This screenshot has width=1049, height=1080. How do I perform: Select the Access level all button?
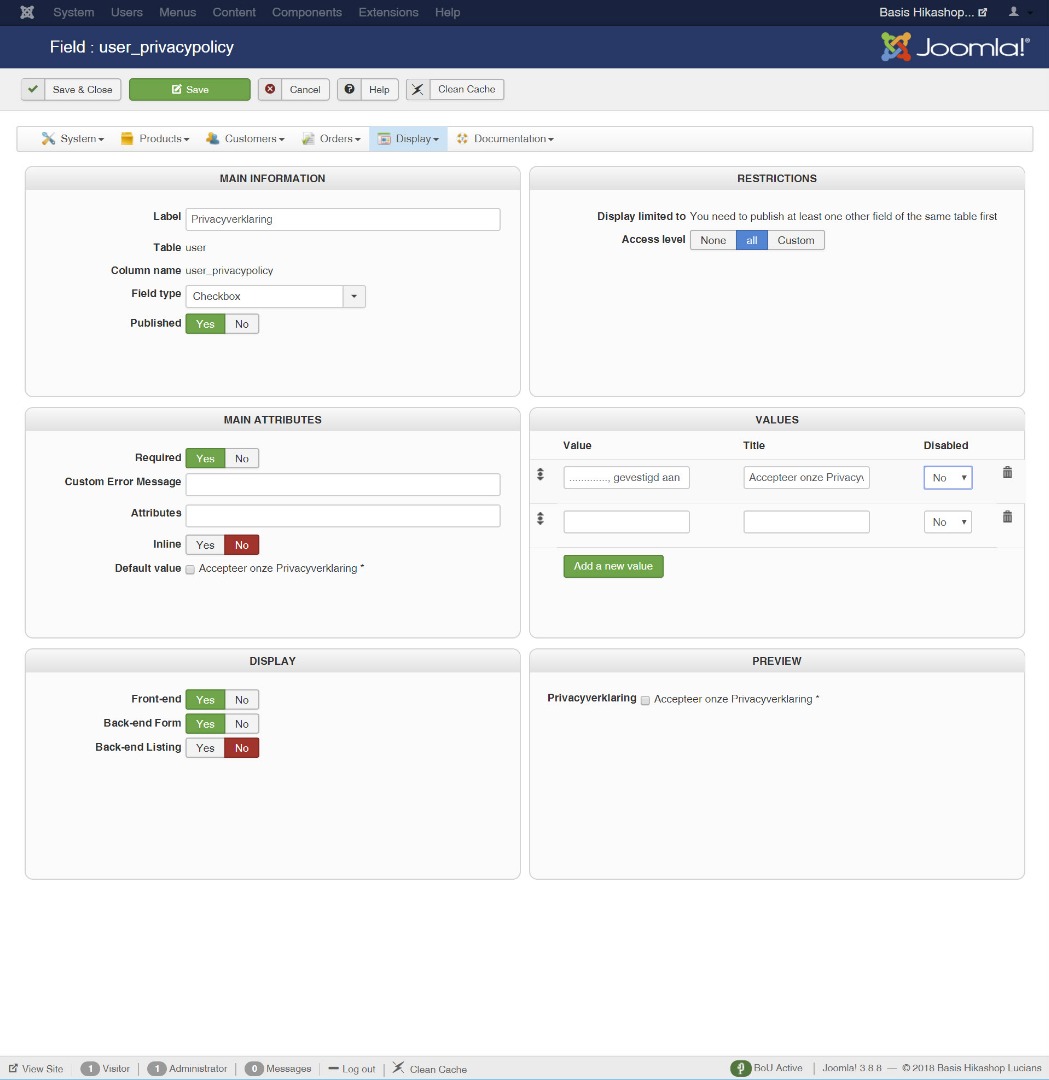pos(751,240)
